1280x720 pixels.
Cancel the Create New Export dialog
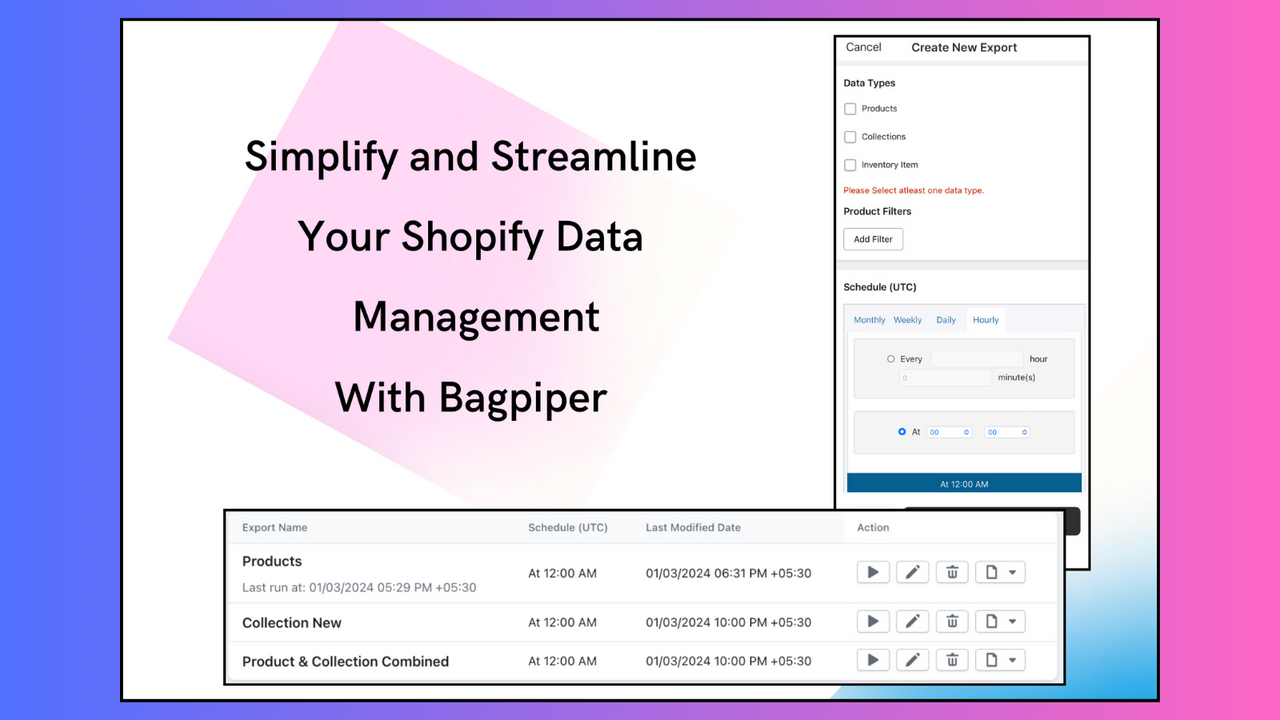click(x=864, y=47)
